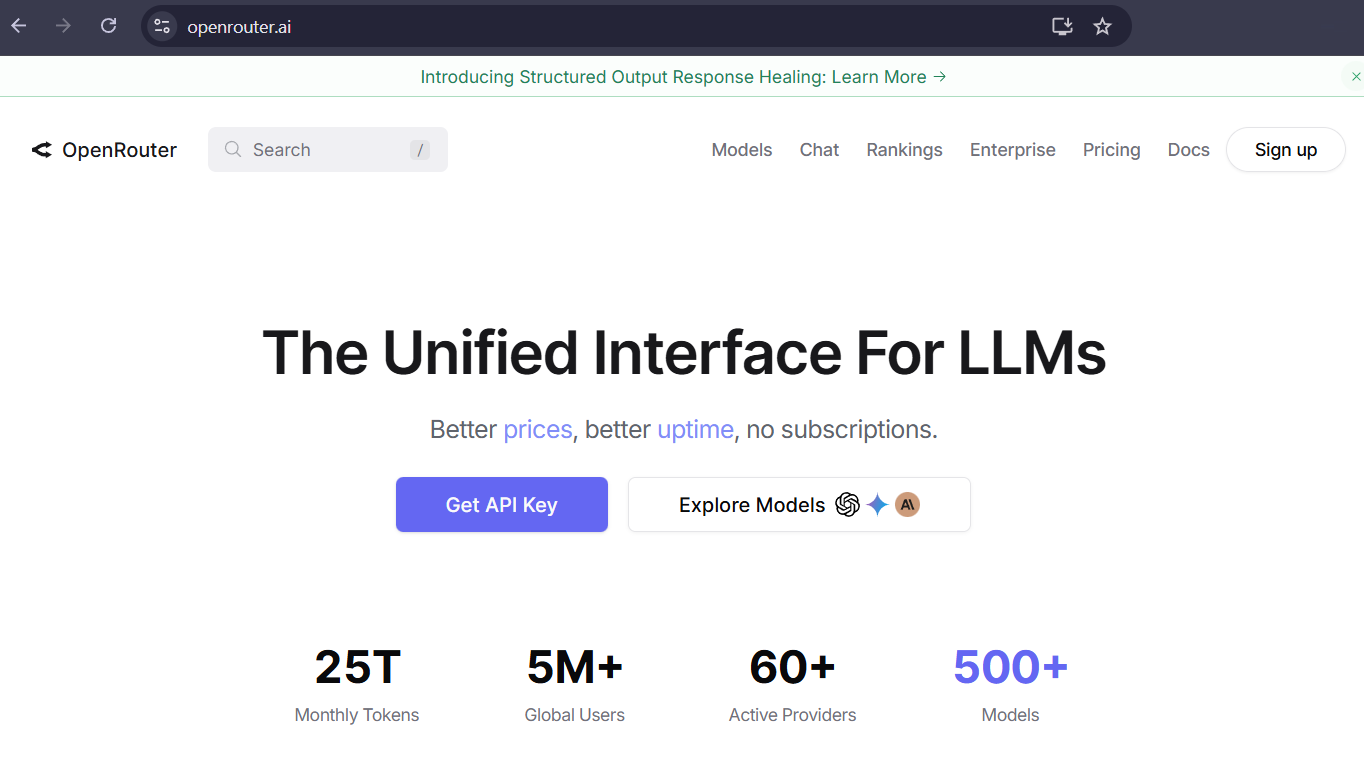The height and width of the screenshot is (778, 1364).
Task: Click the Anthropic logo icon
Action: tap(907, 505)
